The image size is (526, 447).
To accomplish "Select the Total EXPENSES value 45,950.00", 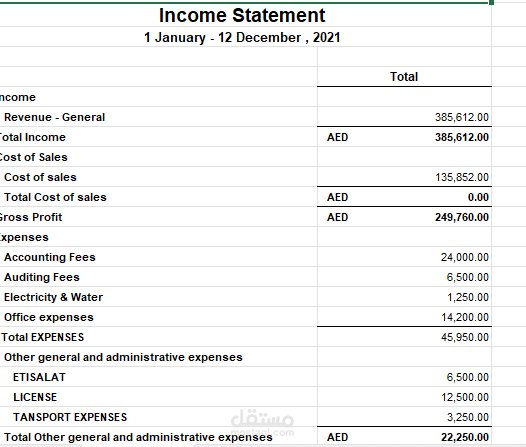I will click(465, 337).
